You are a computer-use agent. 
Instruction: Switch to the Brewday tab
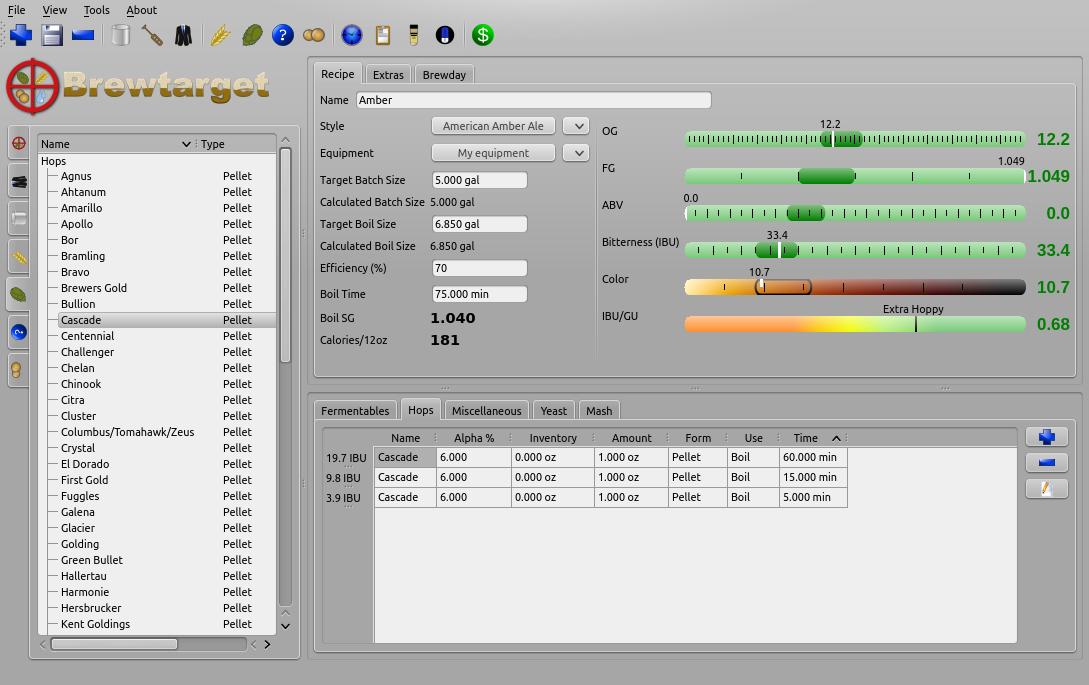444,74
